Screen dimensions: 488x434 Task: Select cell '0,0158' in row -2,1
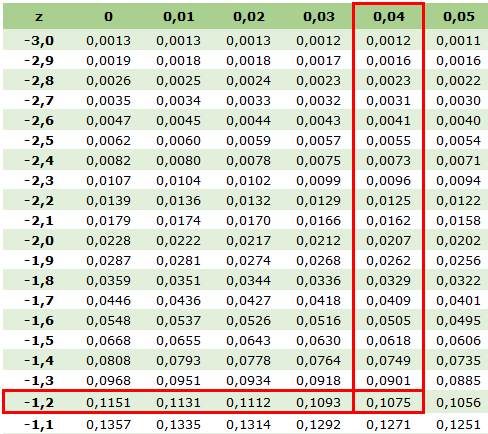(x=459, y=221)
